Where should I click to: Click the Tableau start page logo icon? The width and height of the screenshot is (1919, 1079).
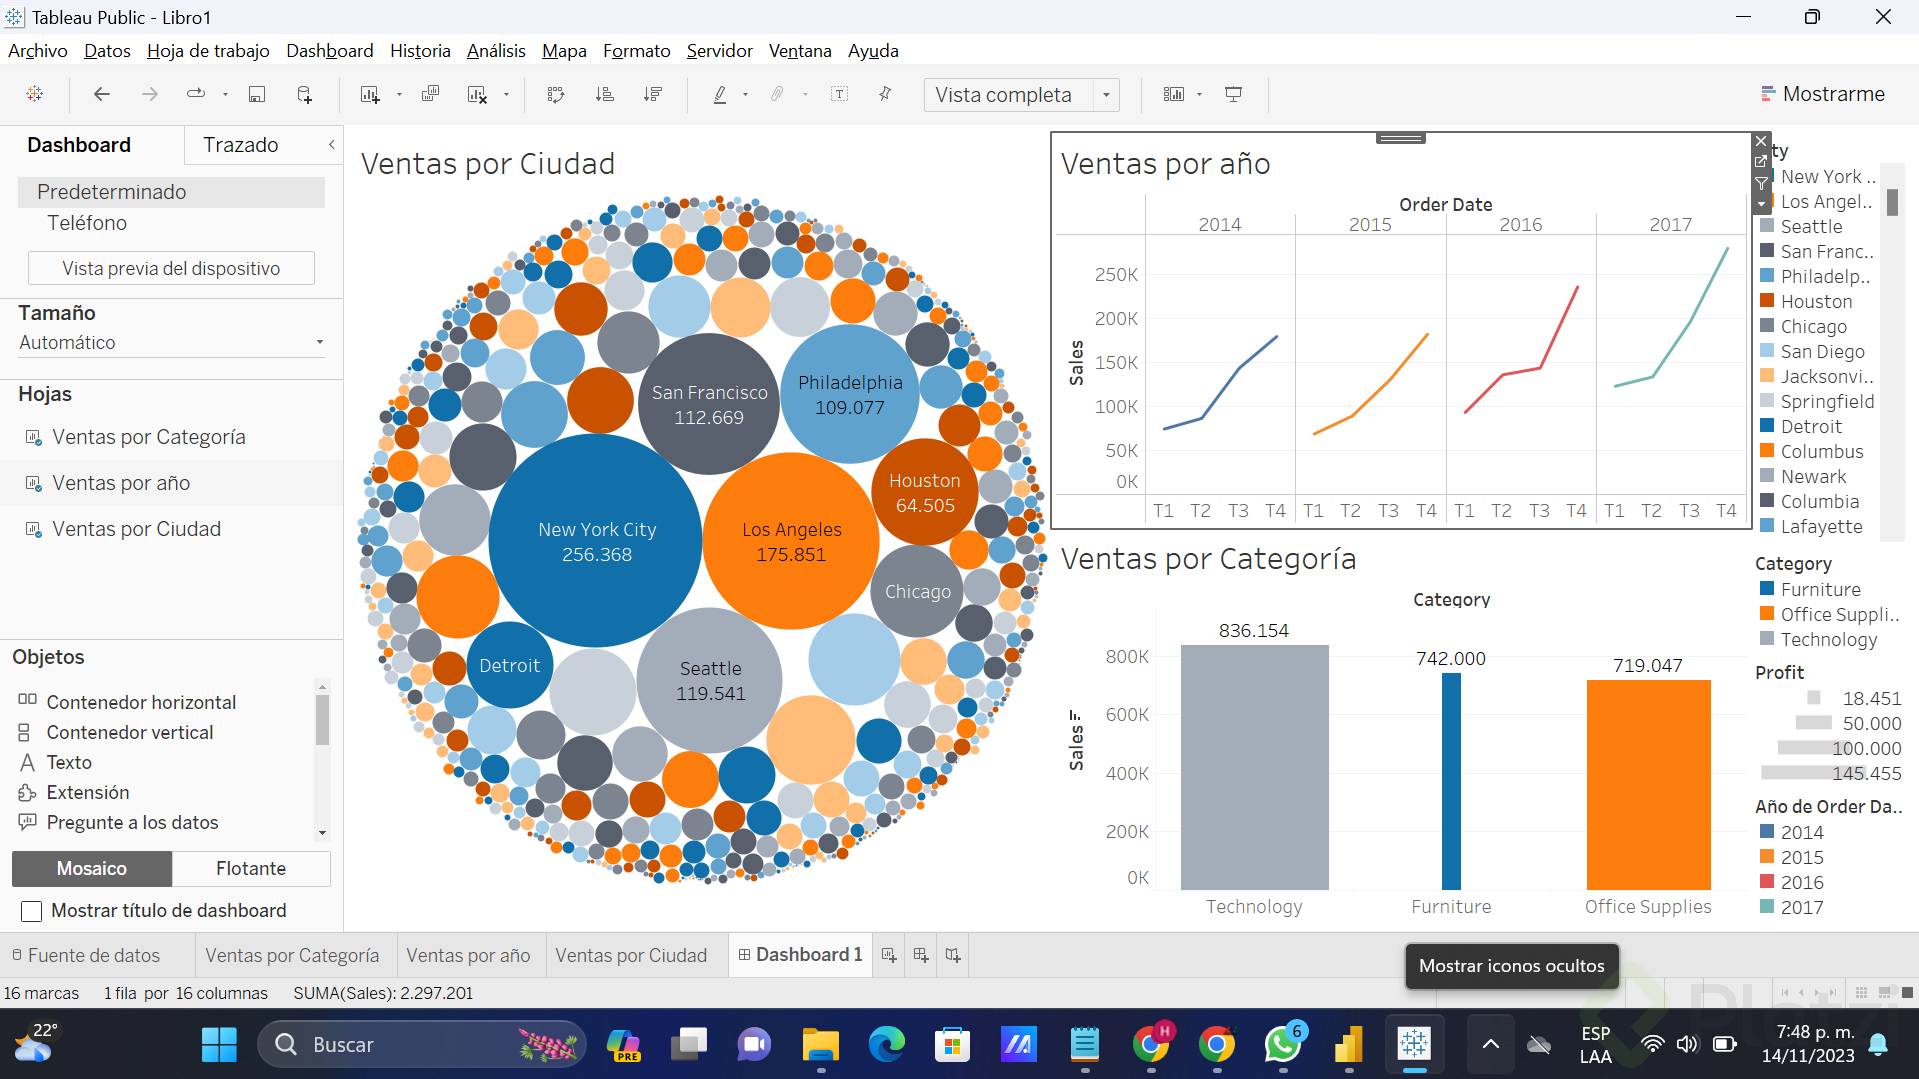pyautogui.click(x=35, y=94)
